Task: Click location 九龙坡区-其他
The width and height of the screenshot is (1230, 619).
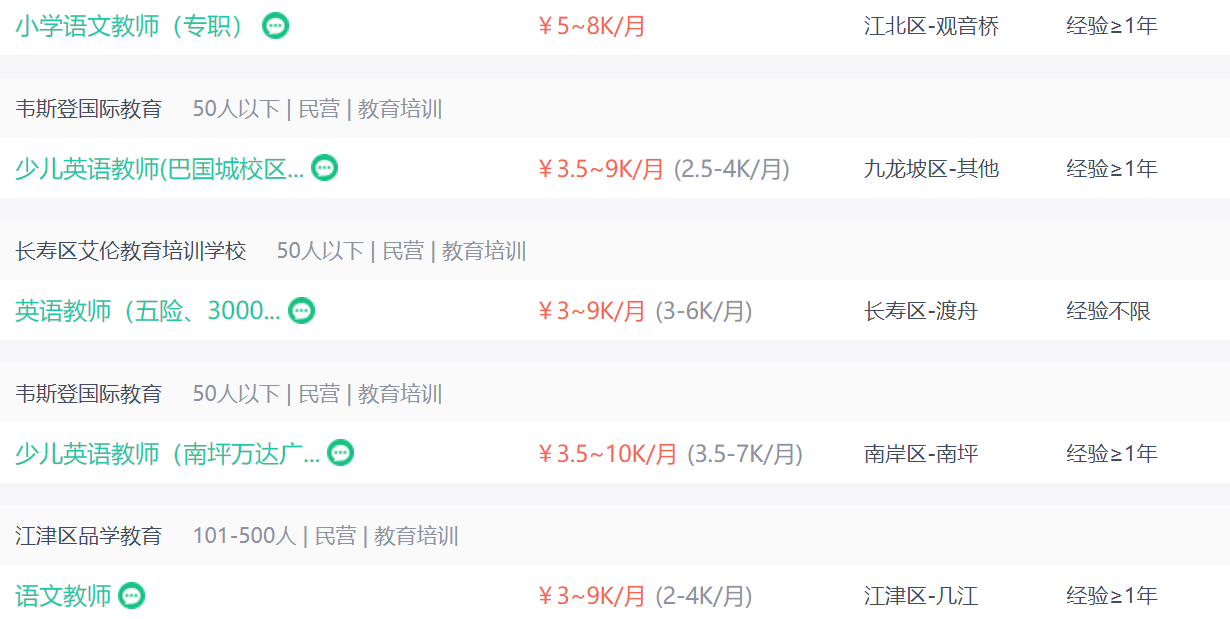Action: point(932,169)
